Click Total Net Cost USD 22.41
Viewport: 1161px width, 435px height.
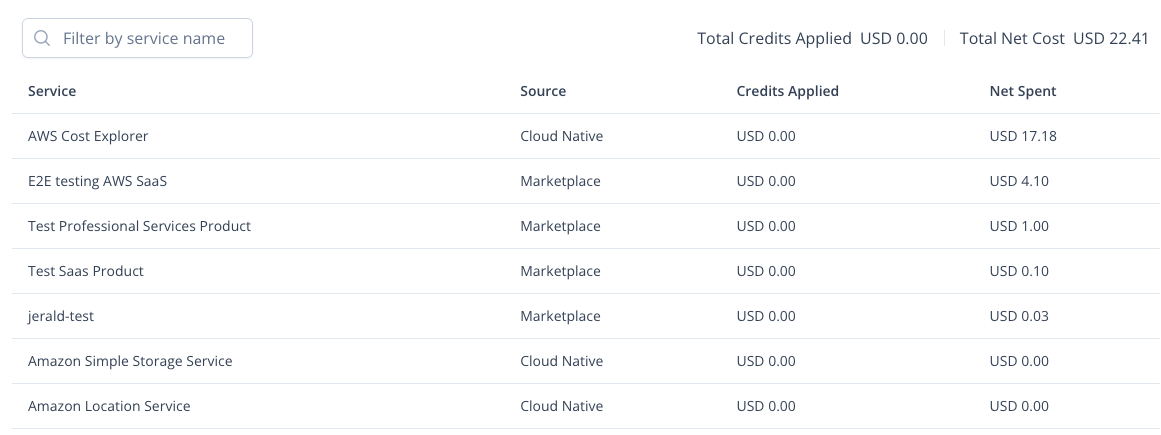pyautogui.click(x=1054, y=39)
